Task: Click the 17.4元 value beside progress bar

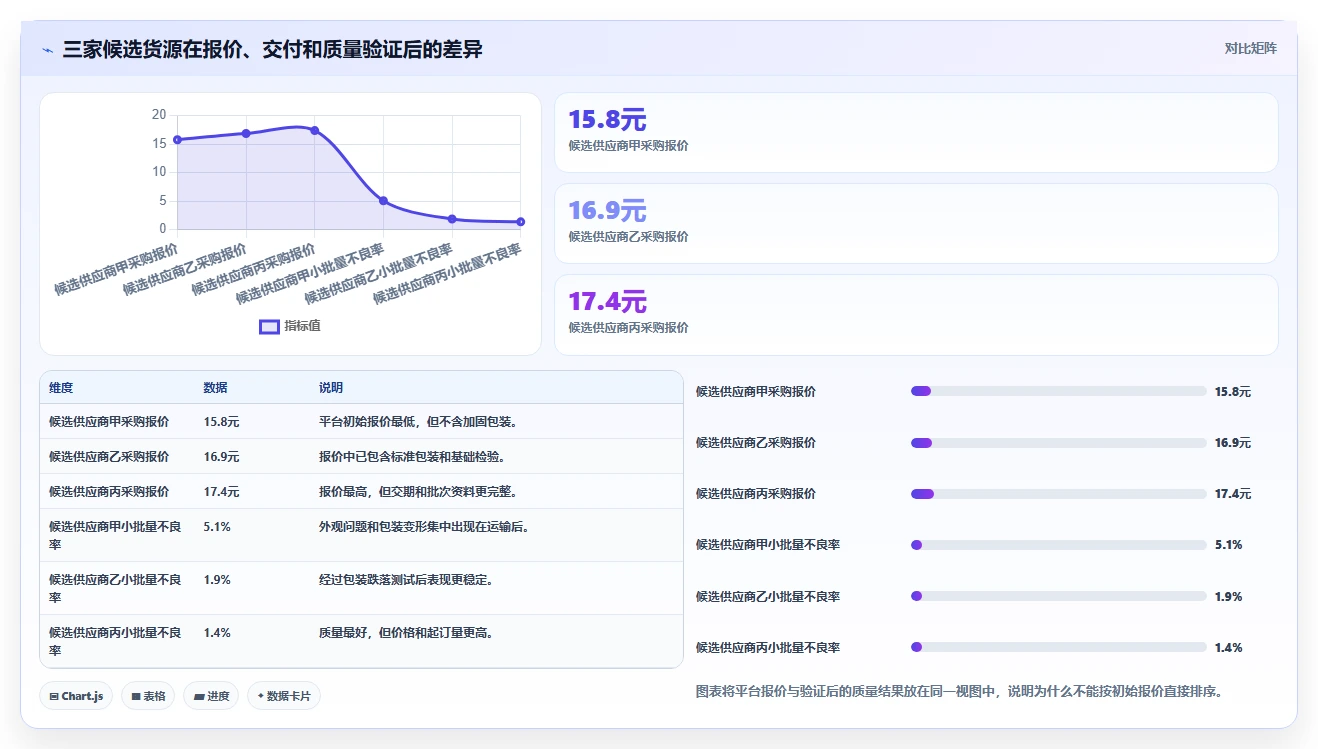Action: point(1233,494)
